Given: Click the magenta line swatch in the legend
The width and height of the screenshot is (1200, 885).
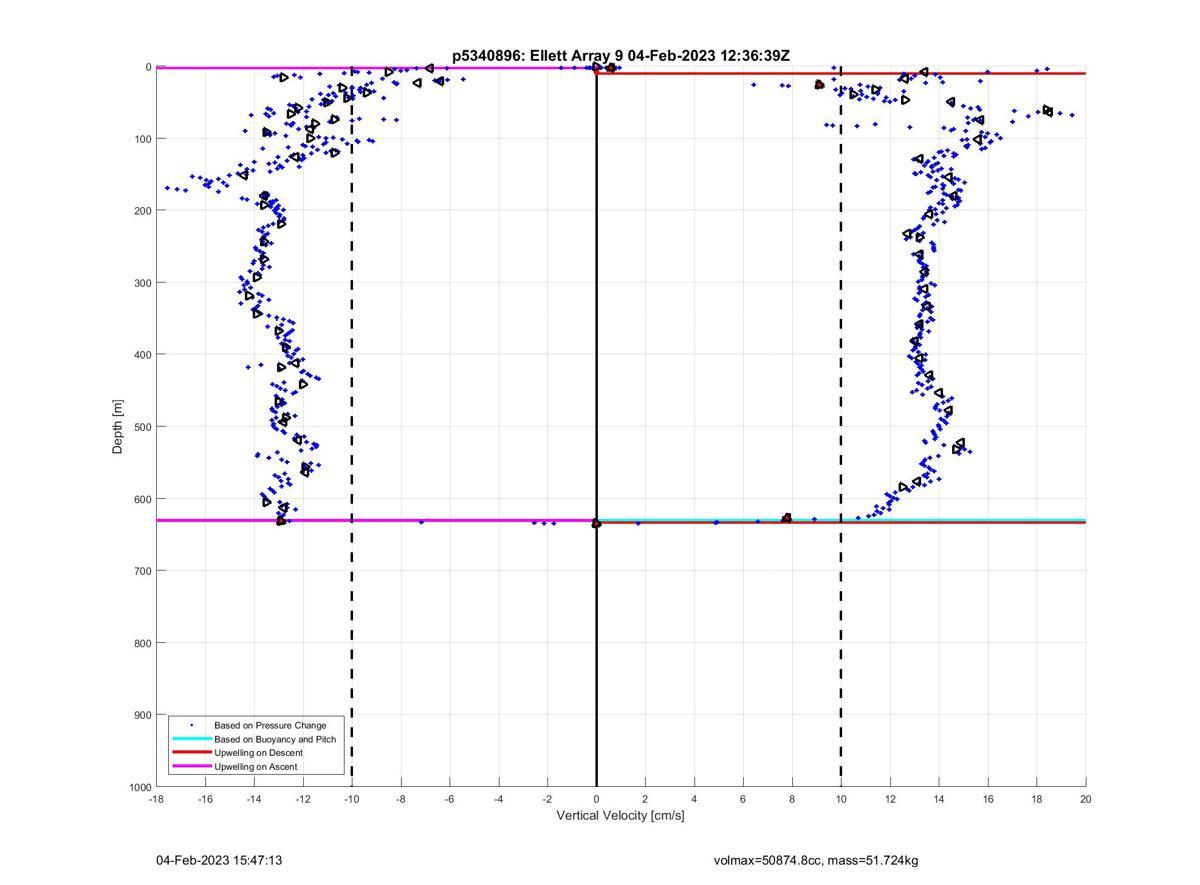Looking at the screenshot, I should click(191, 766).
